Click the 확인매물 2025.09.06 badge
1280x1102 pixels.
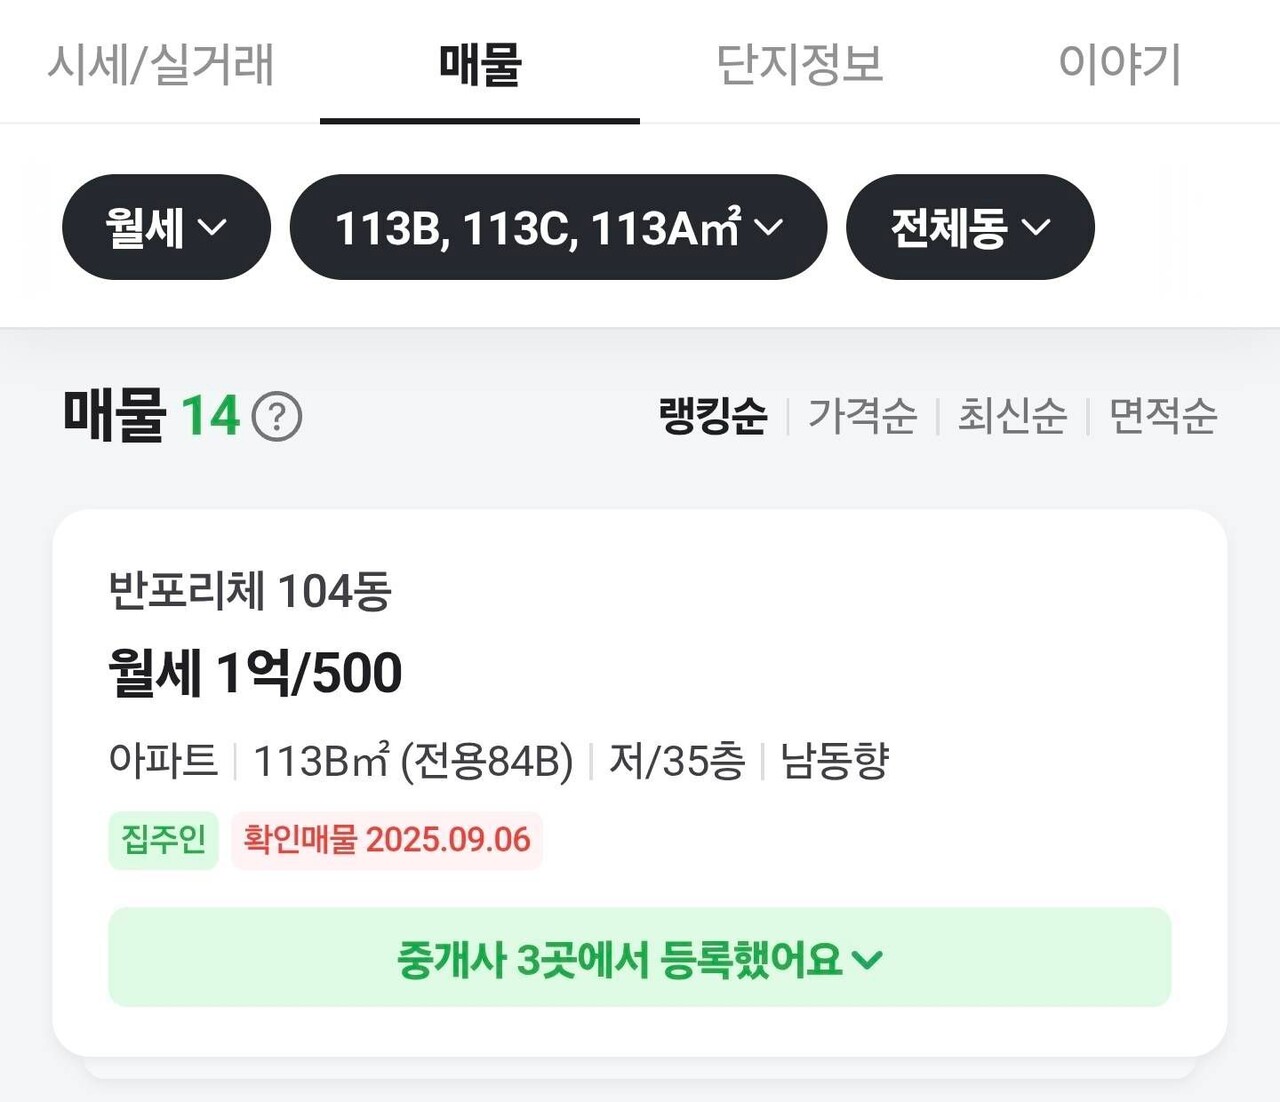(387, 841)
